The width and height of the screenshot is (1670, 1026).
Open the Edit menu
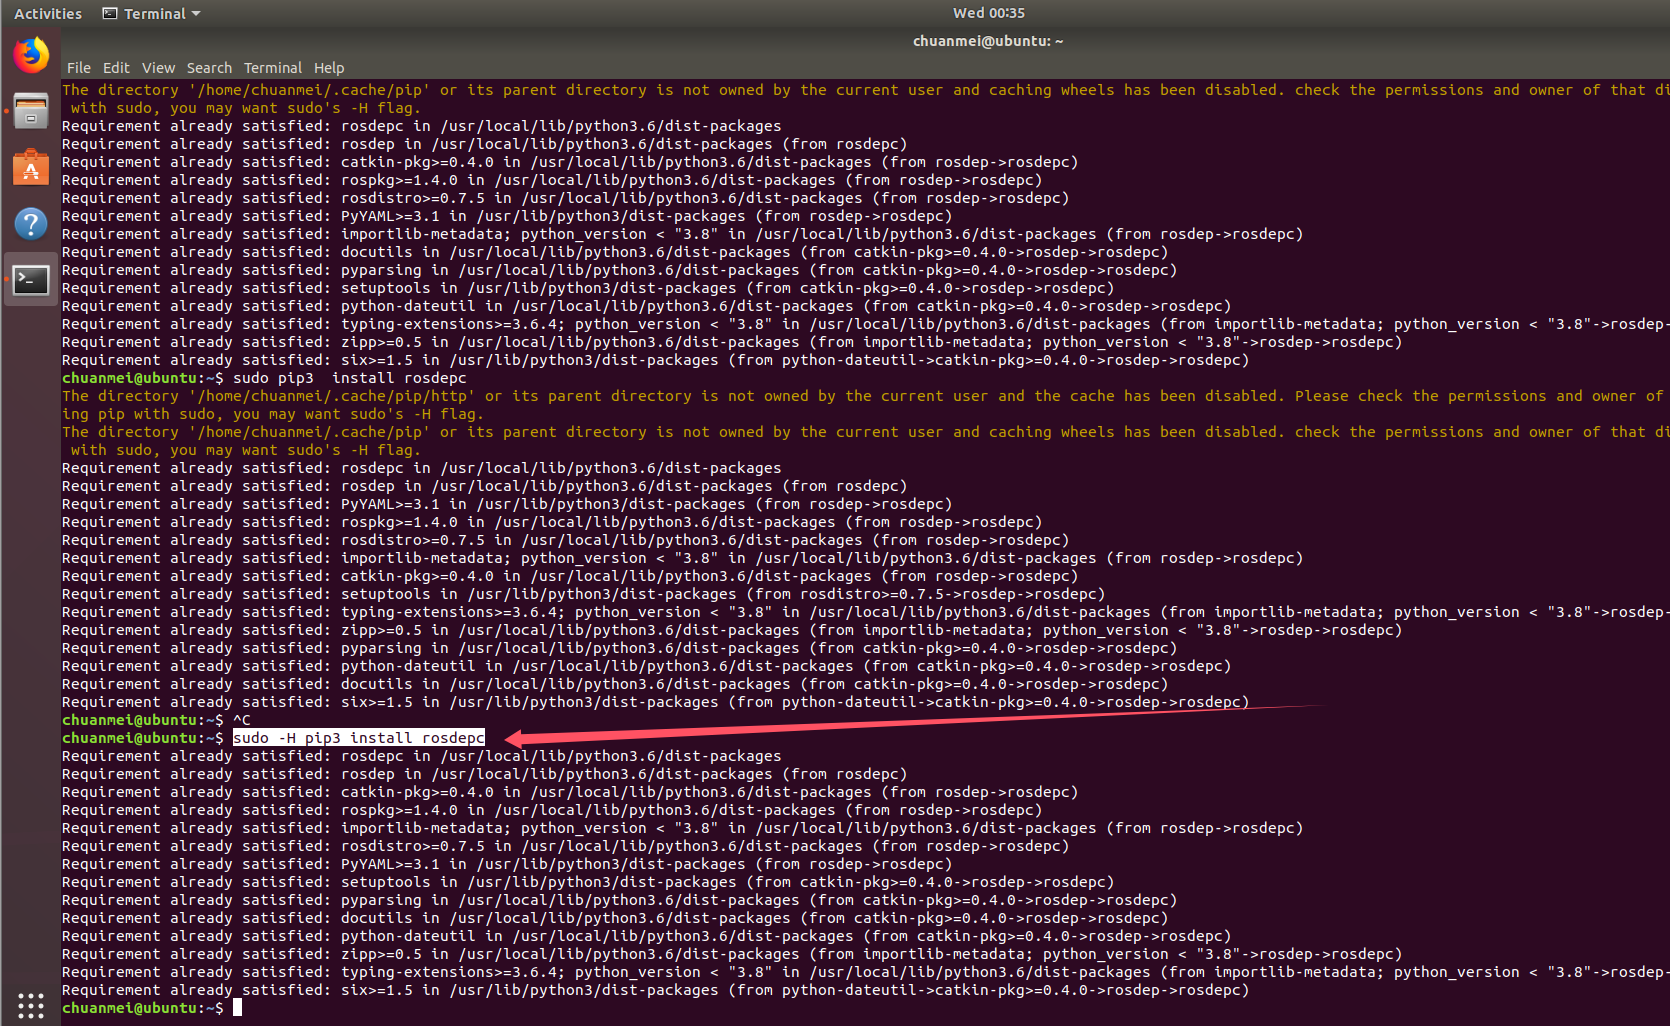(x=116, y=67)
